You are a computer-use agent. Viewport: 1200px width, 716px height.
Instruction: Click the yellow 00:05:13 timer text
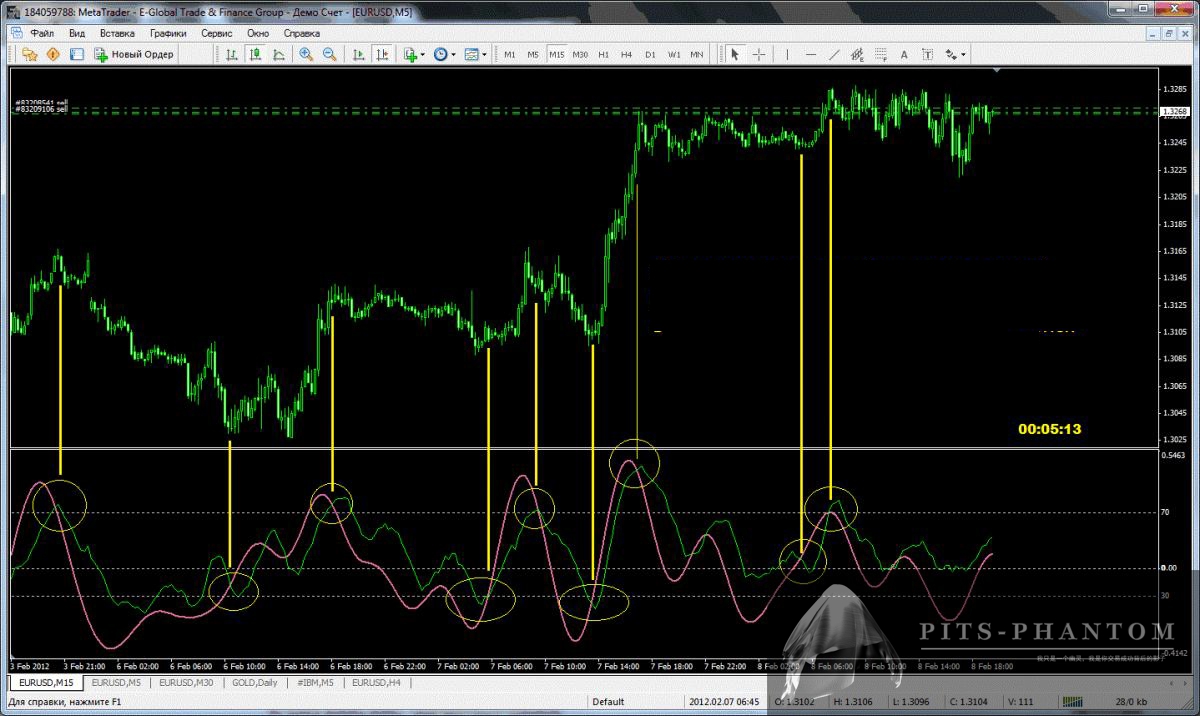click(x=1050, y=429)
